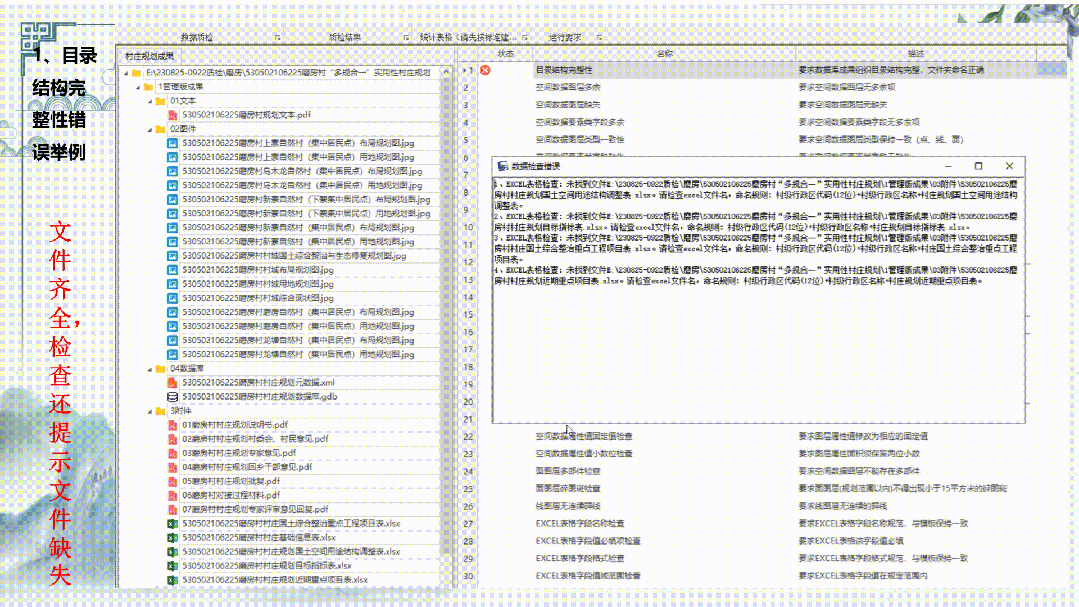Screen dimensions: 1079x607
Task: Click PDF icon of 01磨房村村庄规划说明书.pdf
Action: click(173, 425)
